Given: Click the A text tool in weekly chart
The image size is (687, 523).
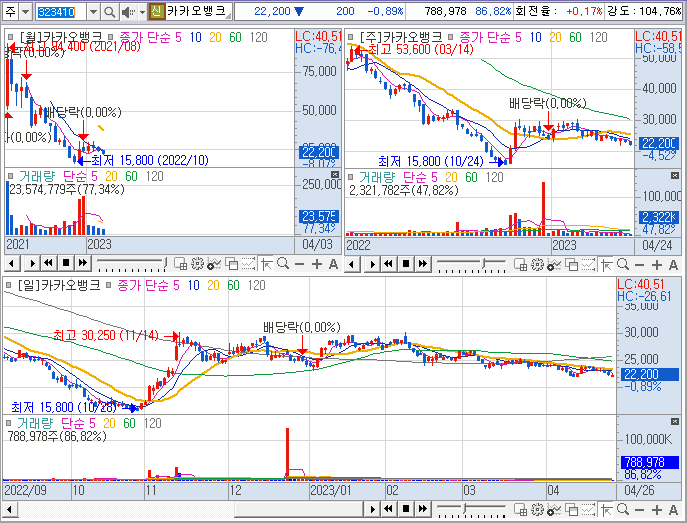Looking at the screenshot, I should click(673, 265).
